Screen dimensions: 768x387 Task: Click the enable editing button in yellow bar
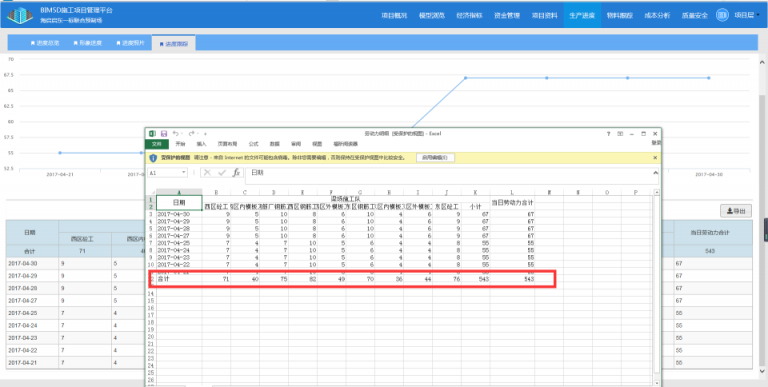click(435, 158)
